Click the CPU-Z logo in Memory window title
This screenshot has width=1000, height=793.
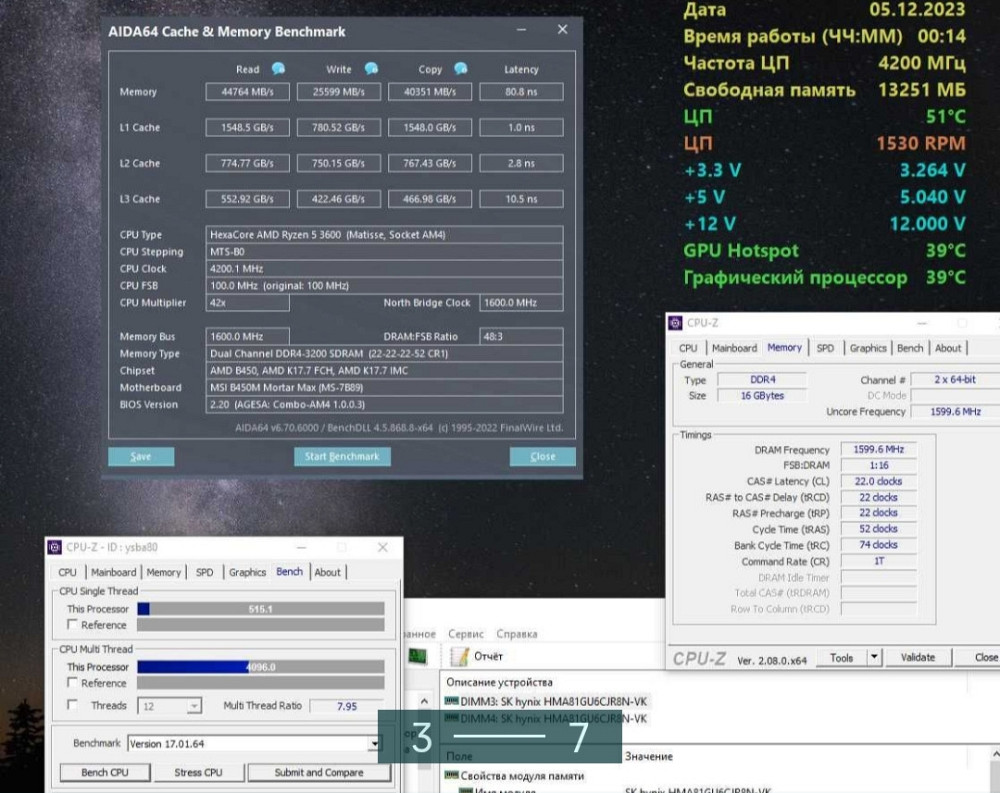pos(676,323)
